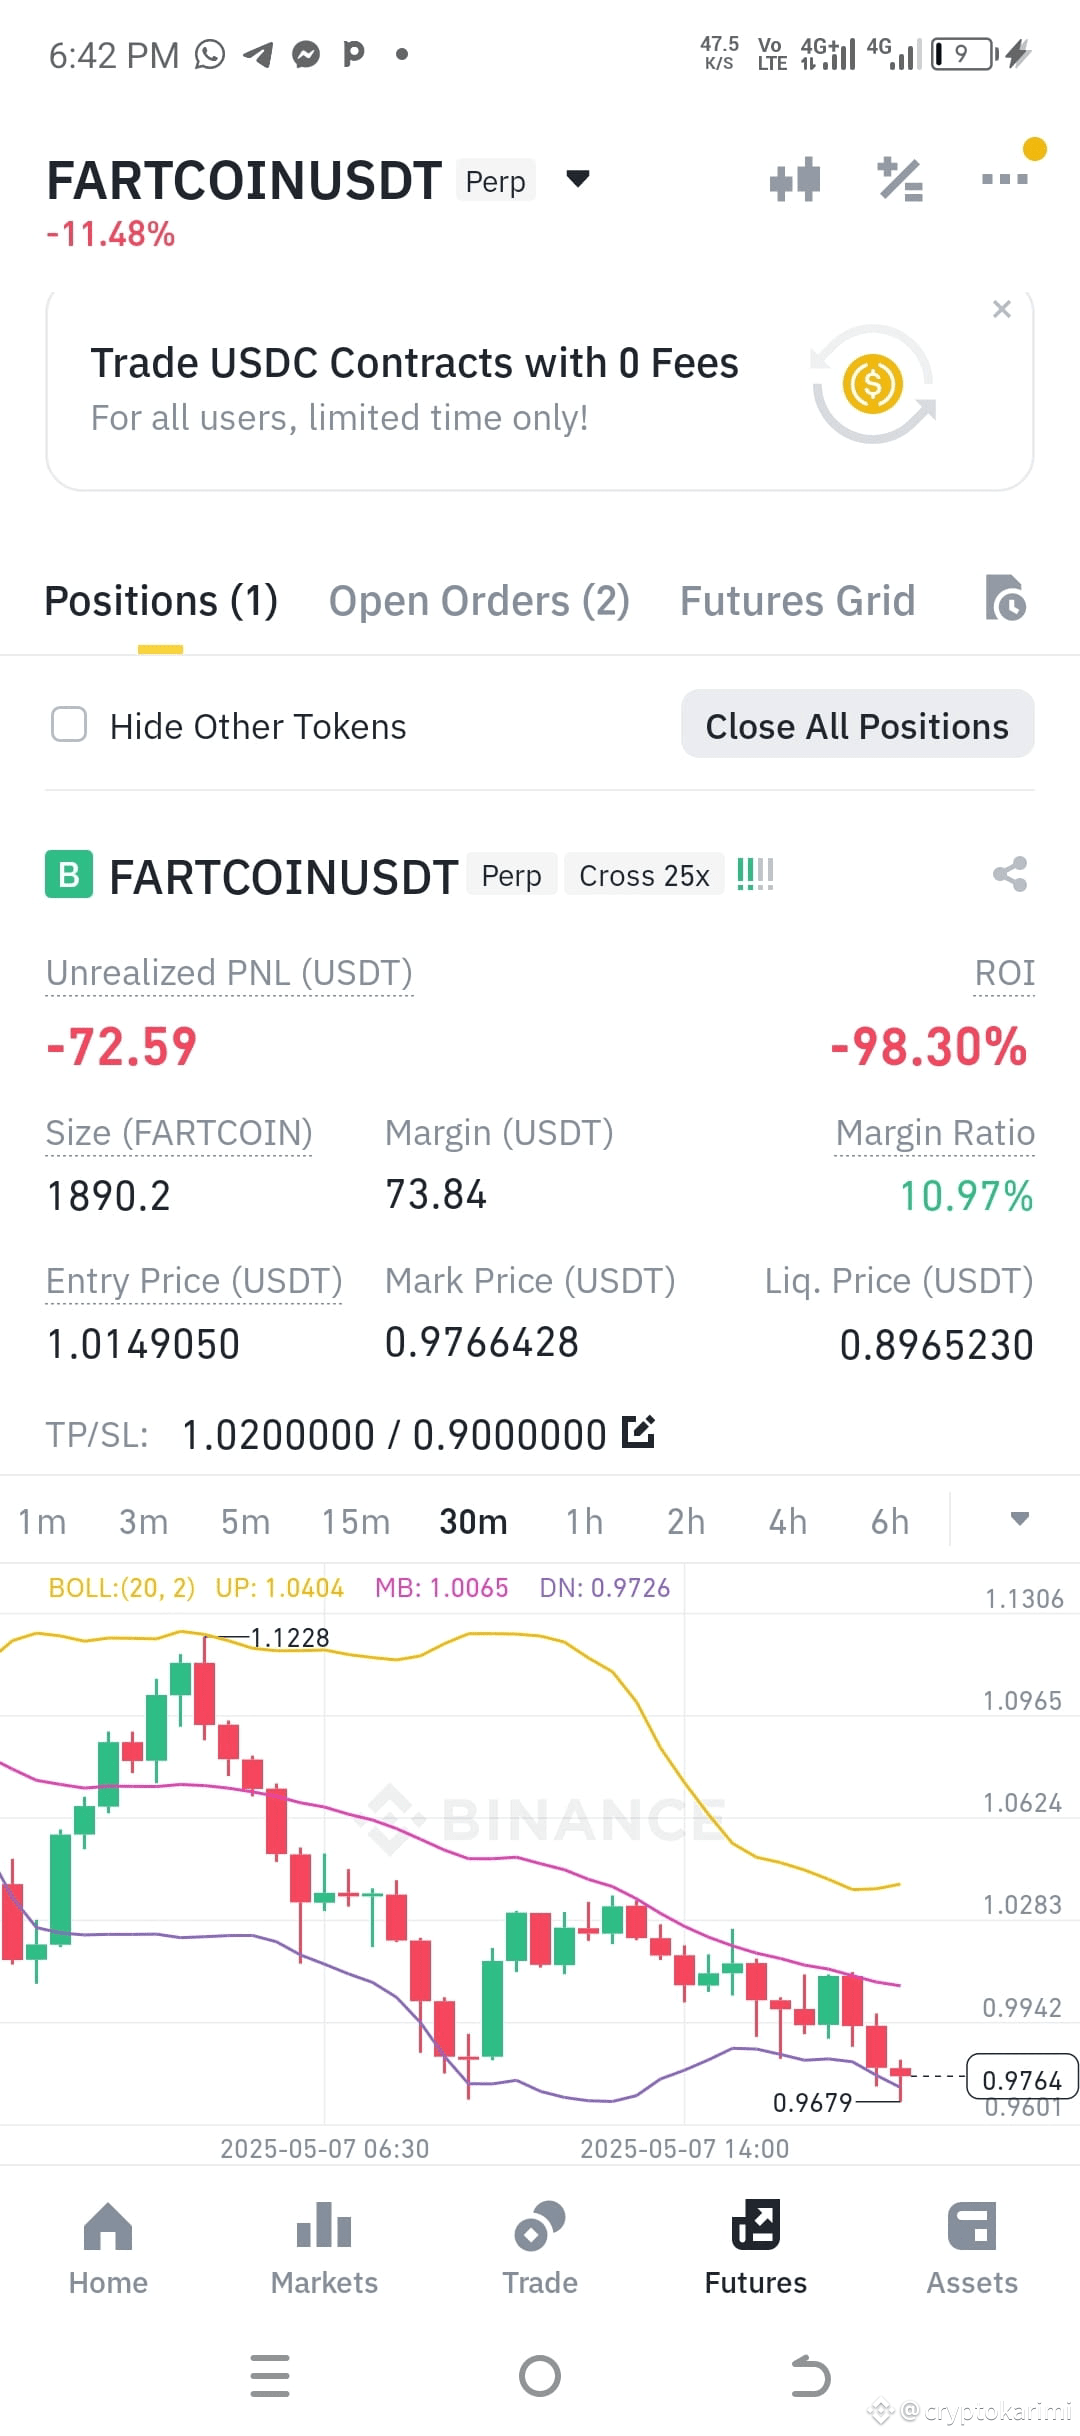Tap the Android home circle button
This screenshot has width=1080, height=2436.
tap(540, 2376)
